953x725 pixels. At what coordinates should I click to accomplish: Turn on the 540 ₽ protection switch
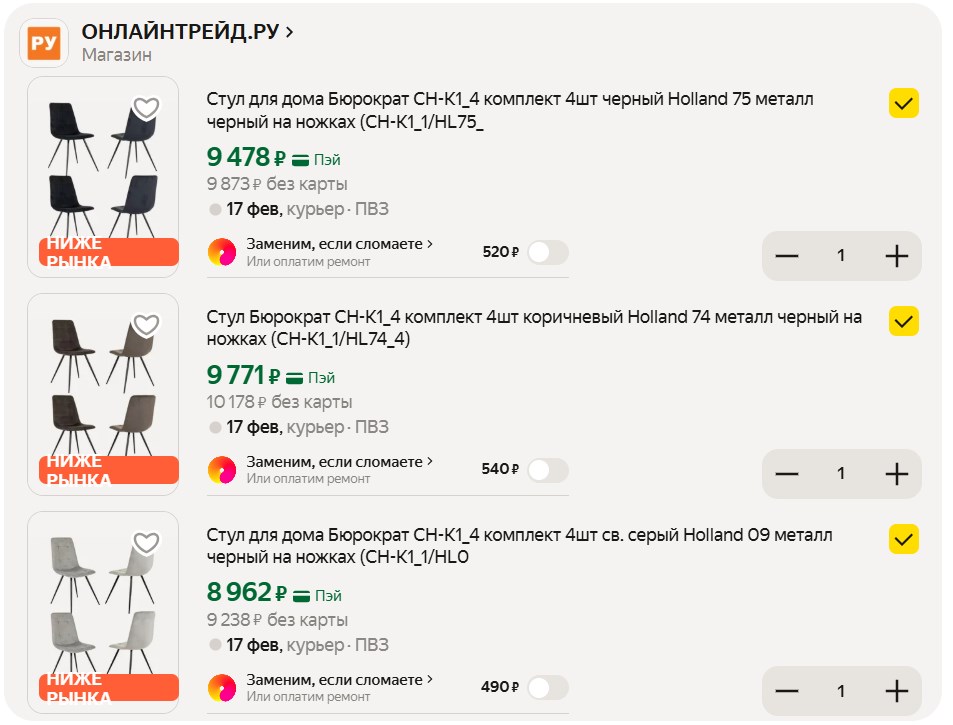click(x=547, y=469)
